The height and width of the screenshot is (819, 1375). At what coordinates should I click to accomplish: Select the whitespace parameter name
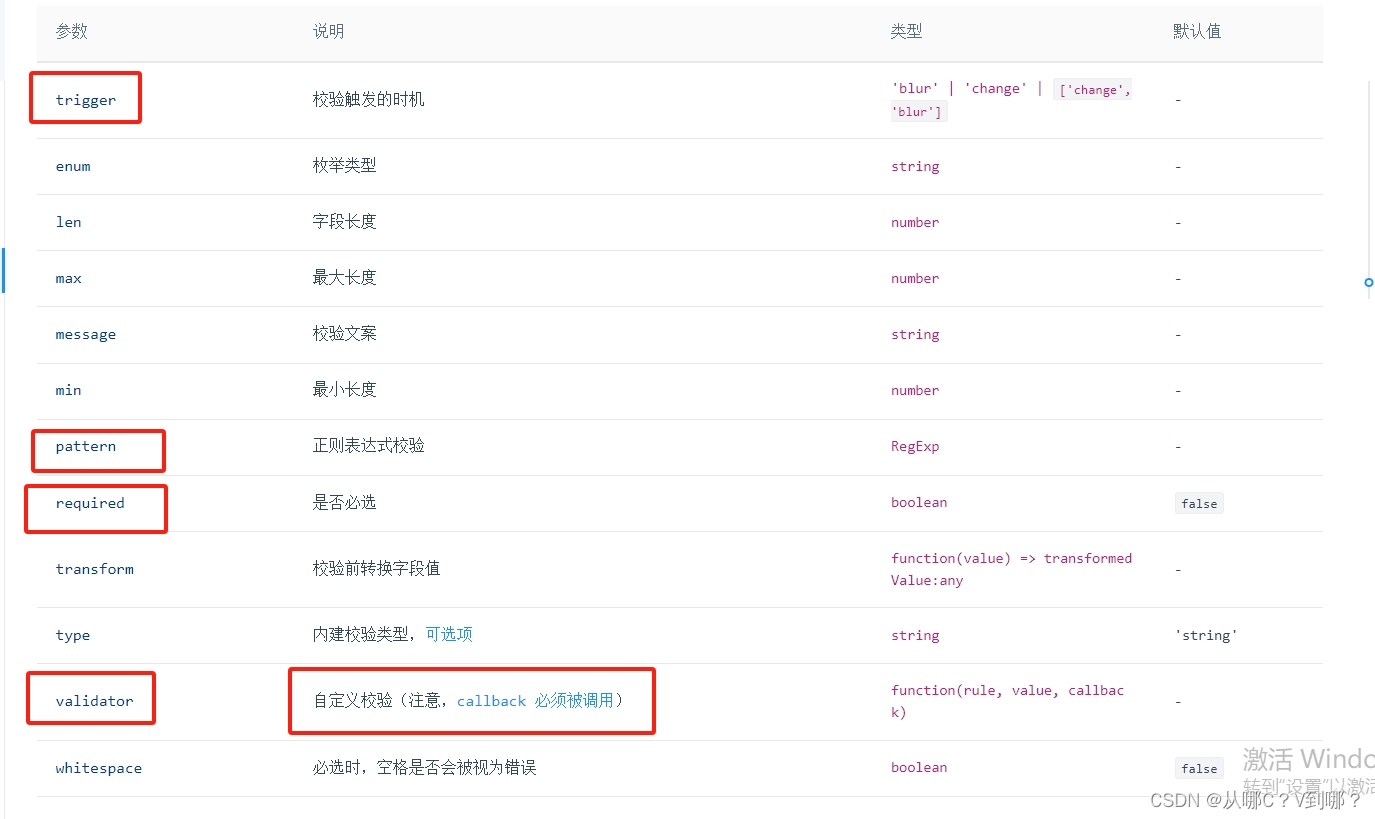(x=98, y=767)
